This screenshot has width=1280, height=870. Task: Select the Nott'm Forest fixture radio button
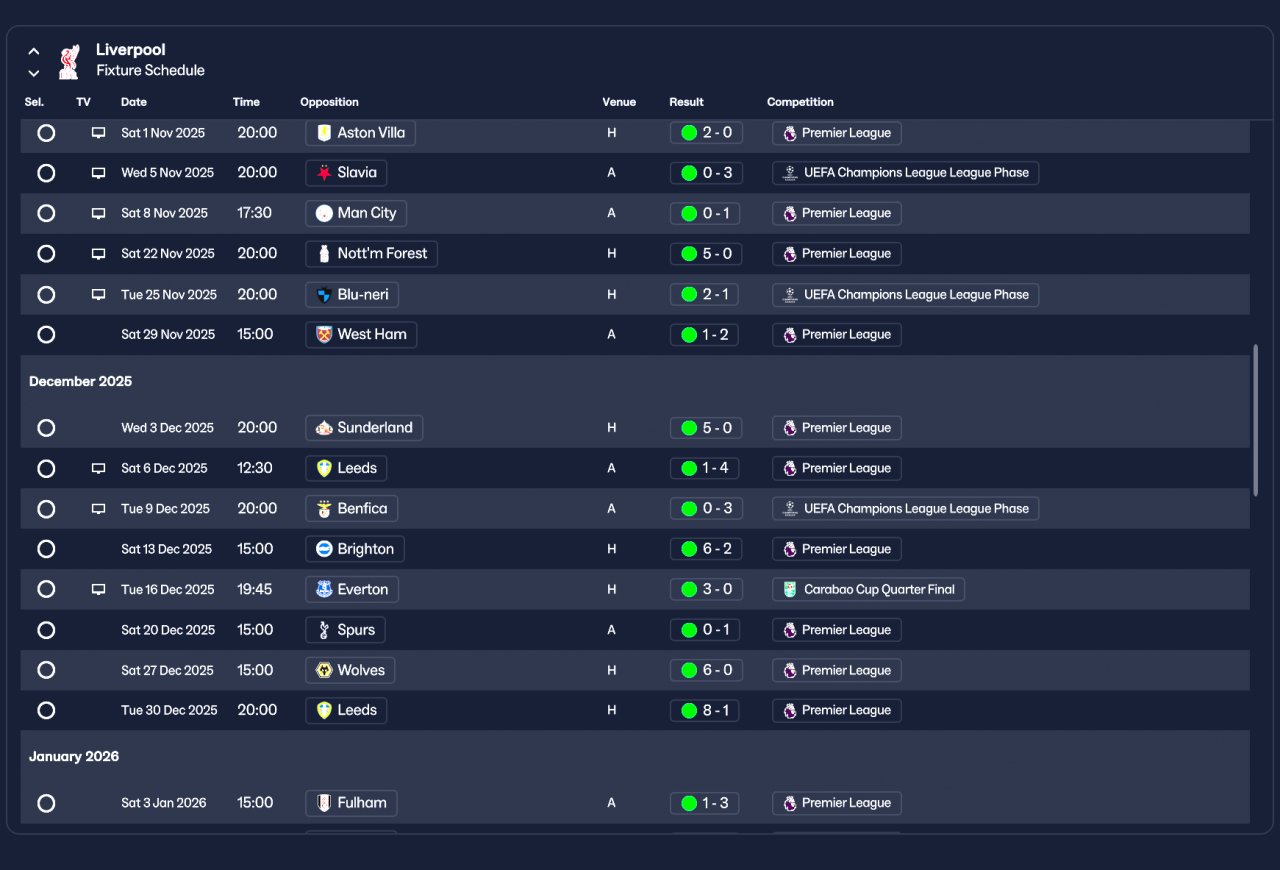pyautogui.click(x=46, y=254)
